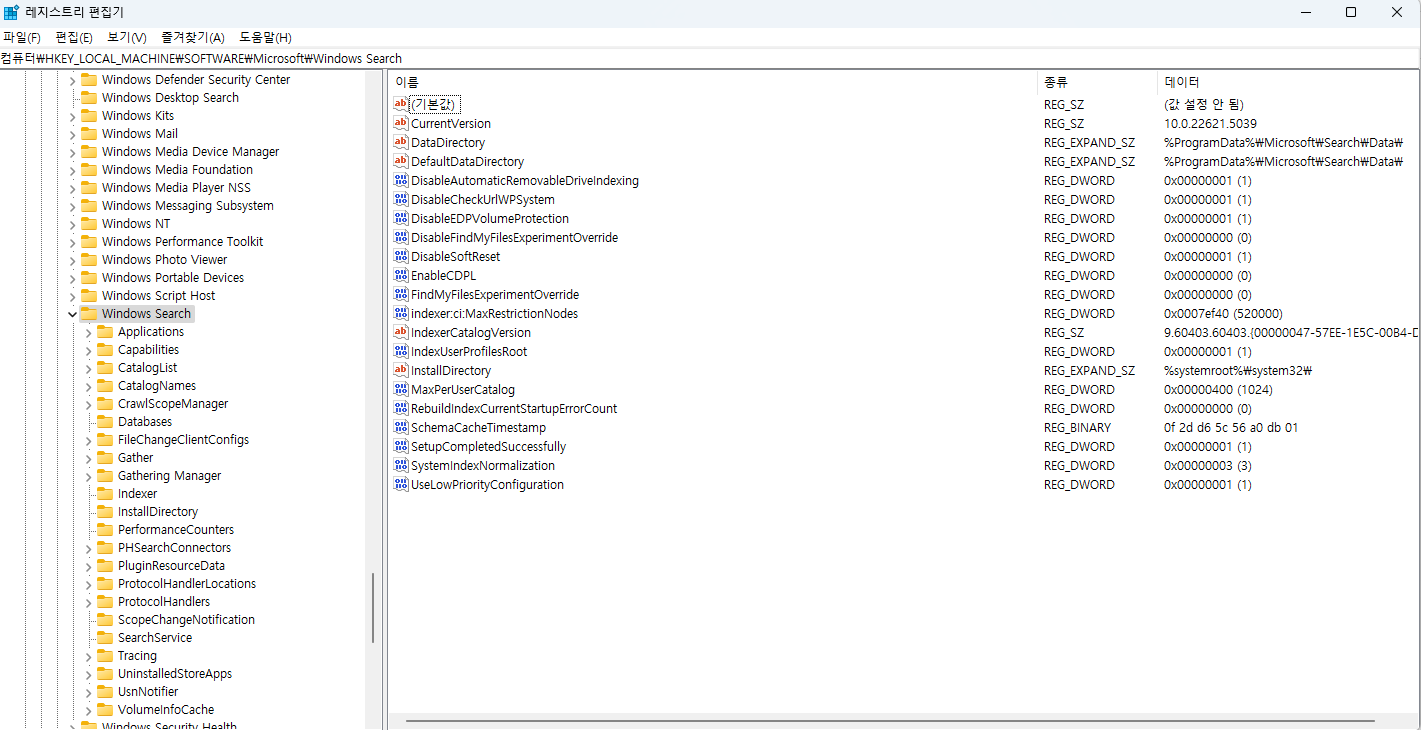Select the UninstalledStoreApps subkey

coord(175,673)
